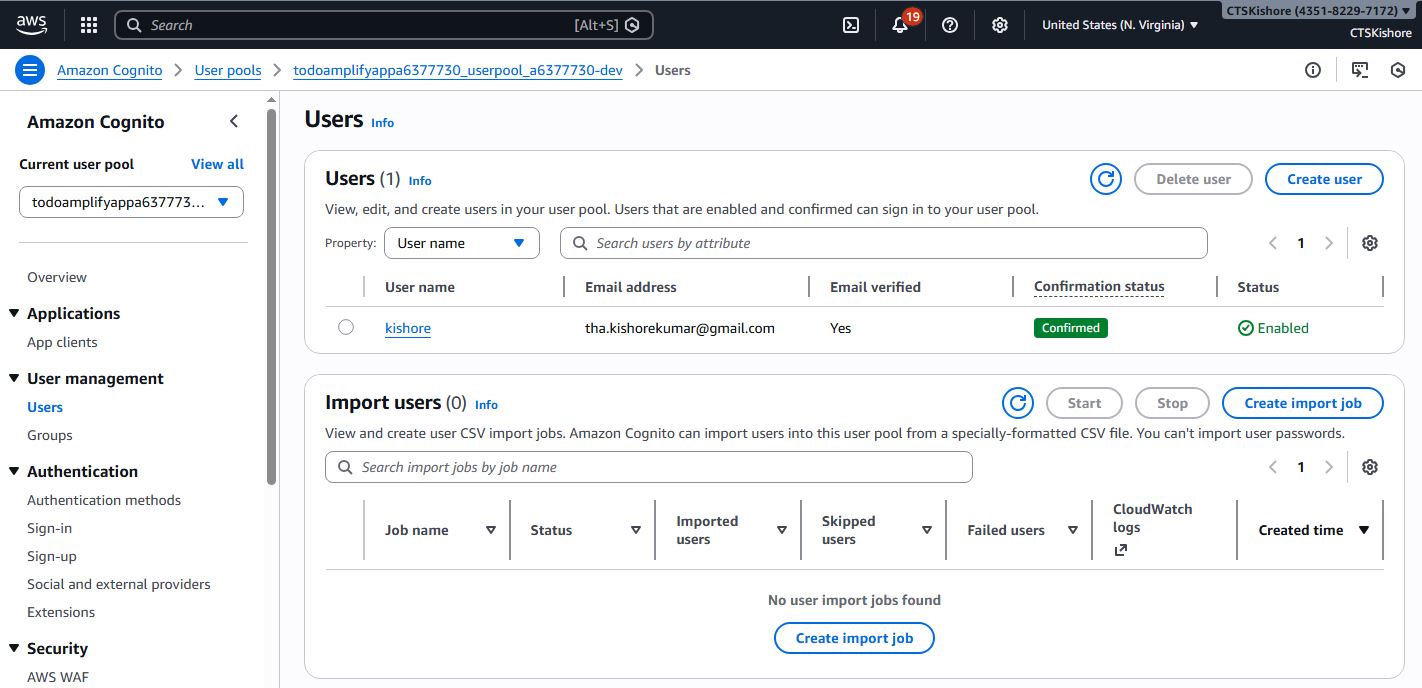Click the Search users by attribute field

click(883, 243)
